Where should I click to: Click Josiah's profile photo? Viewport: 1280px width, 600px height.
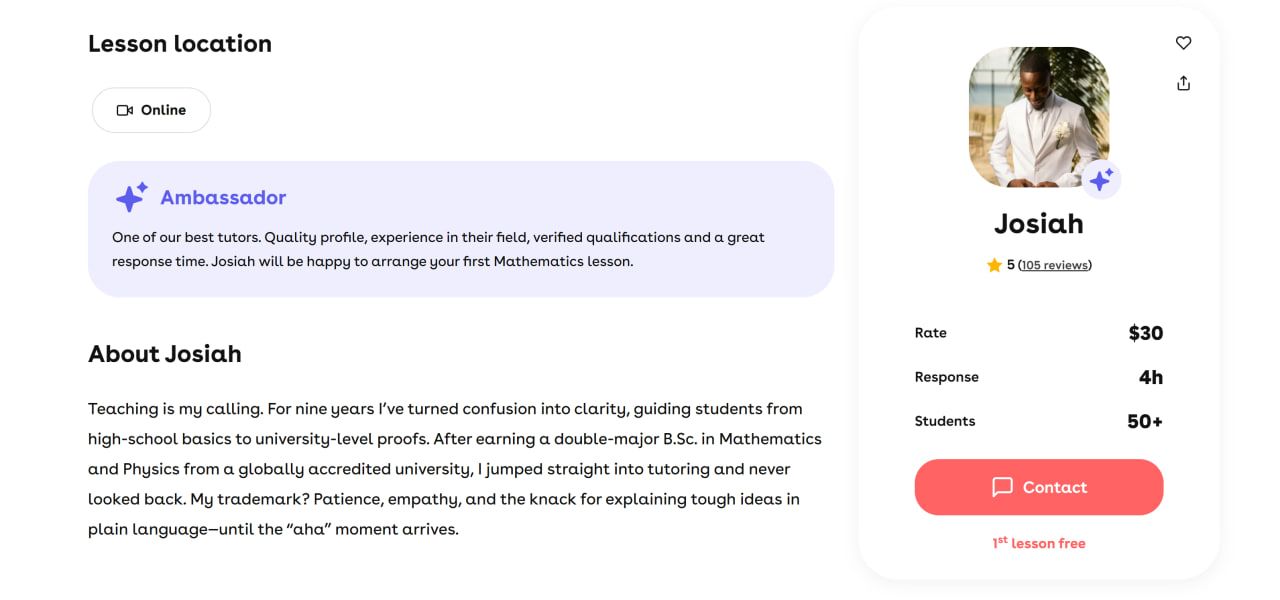click(x=1038, y=115)
